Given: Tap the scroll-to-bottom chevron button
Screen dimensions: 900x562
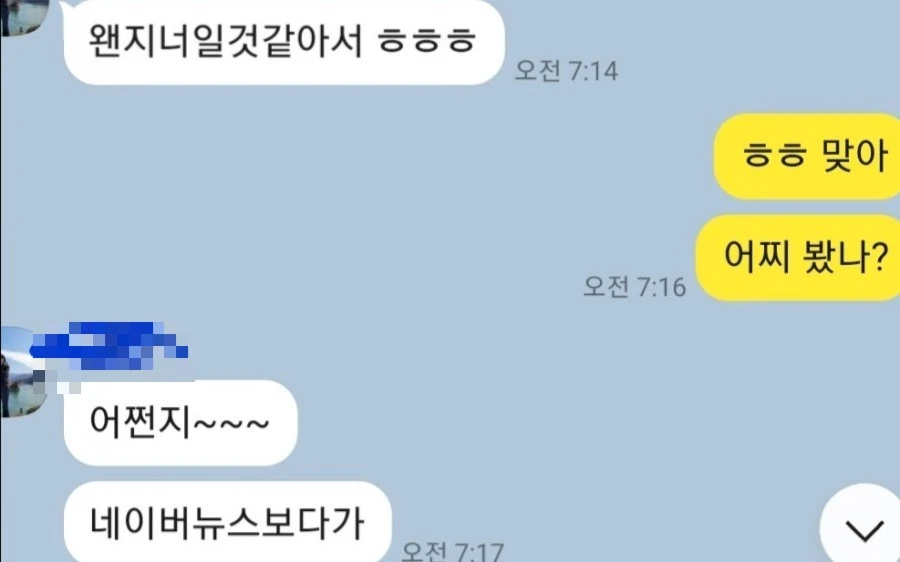Looking at the screenshot, I should pos(864,529).
